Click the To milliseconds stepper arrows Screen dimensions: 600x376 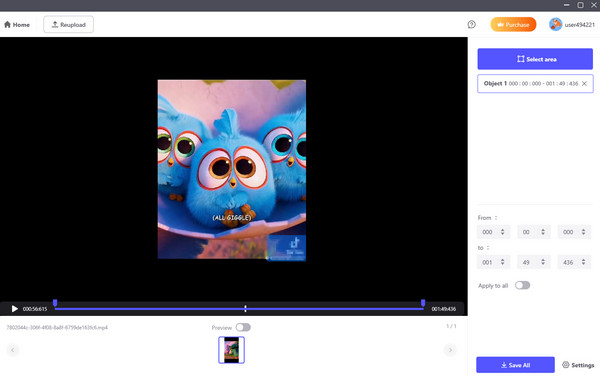583,262
